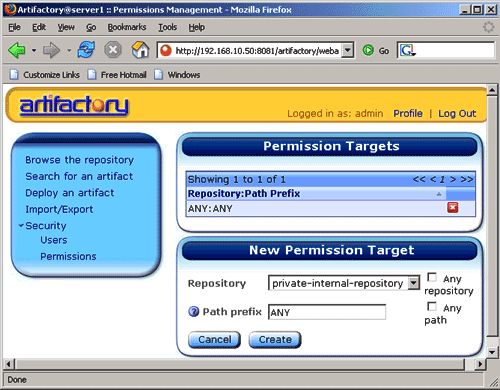
Task: Click the green Back arrow button
Action: (17, 50)
